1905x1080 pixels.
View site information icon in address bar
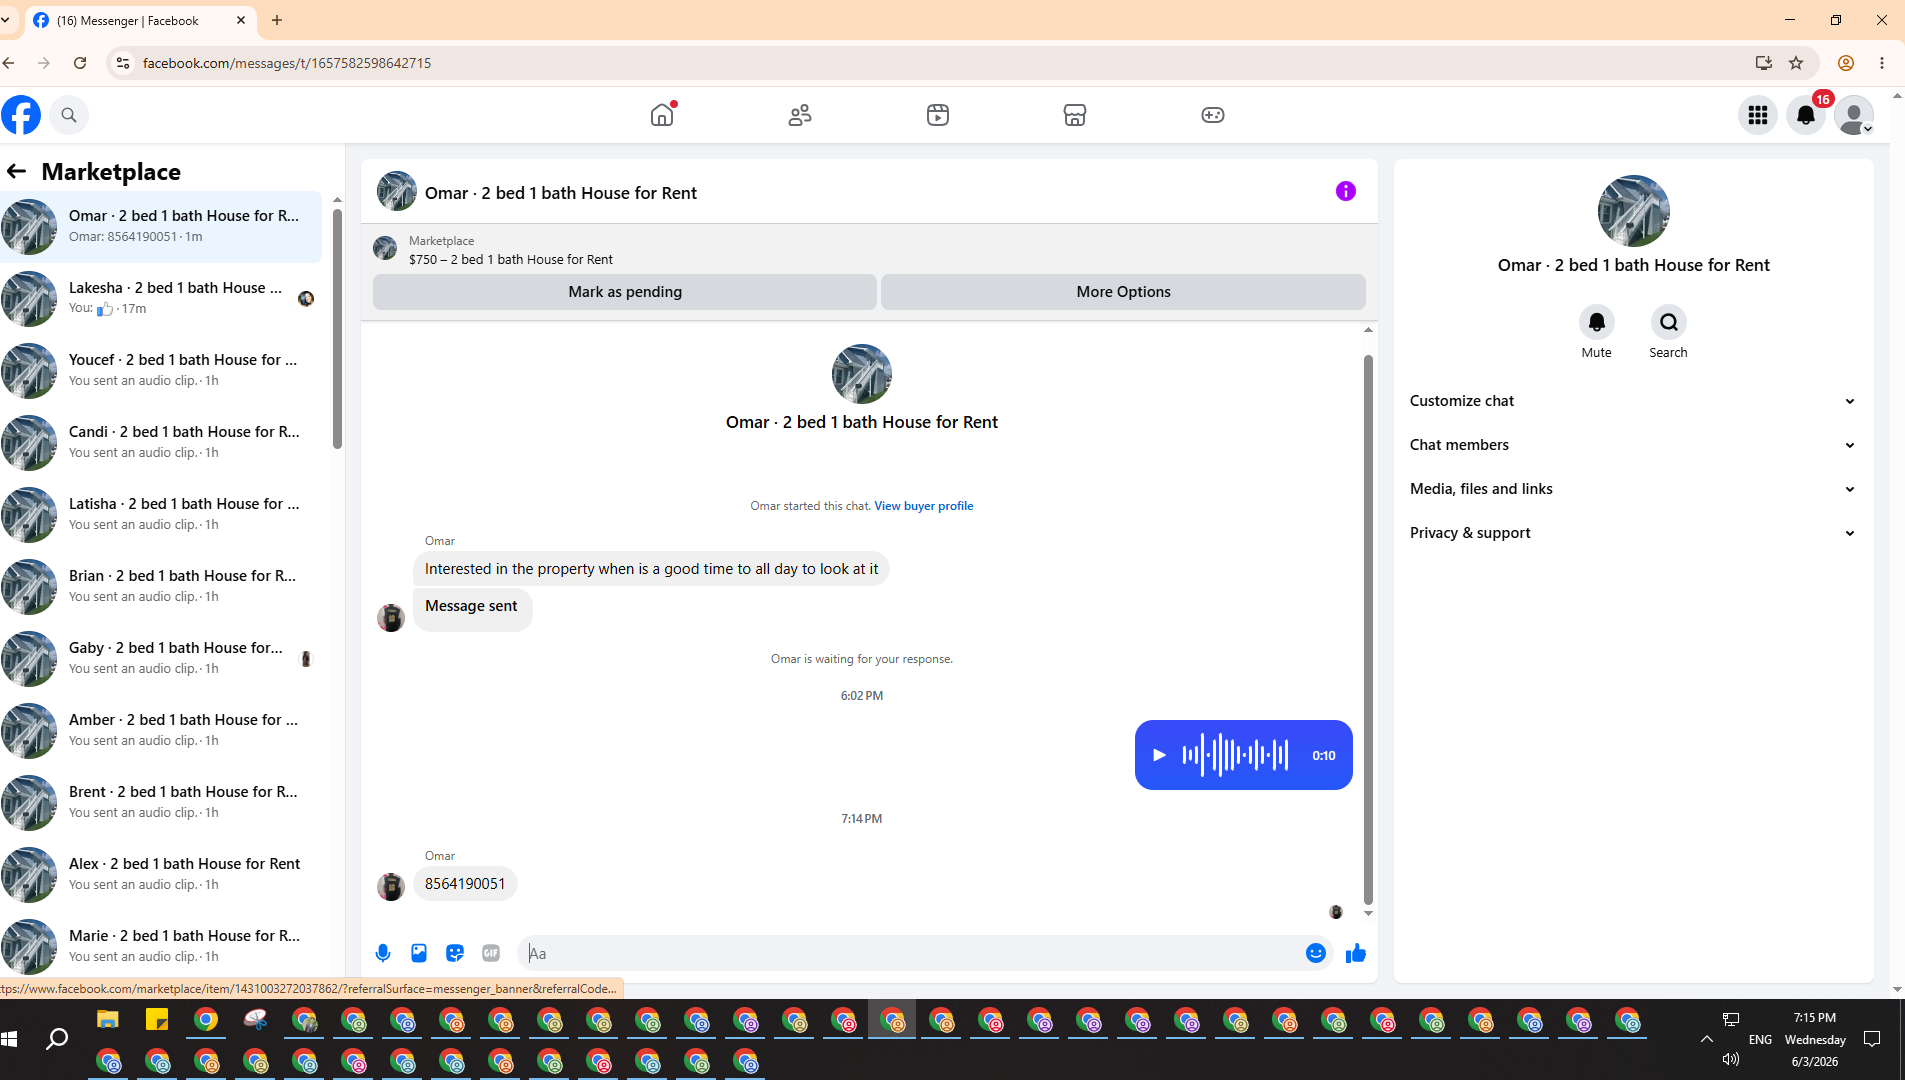123,63
